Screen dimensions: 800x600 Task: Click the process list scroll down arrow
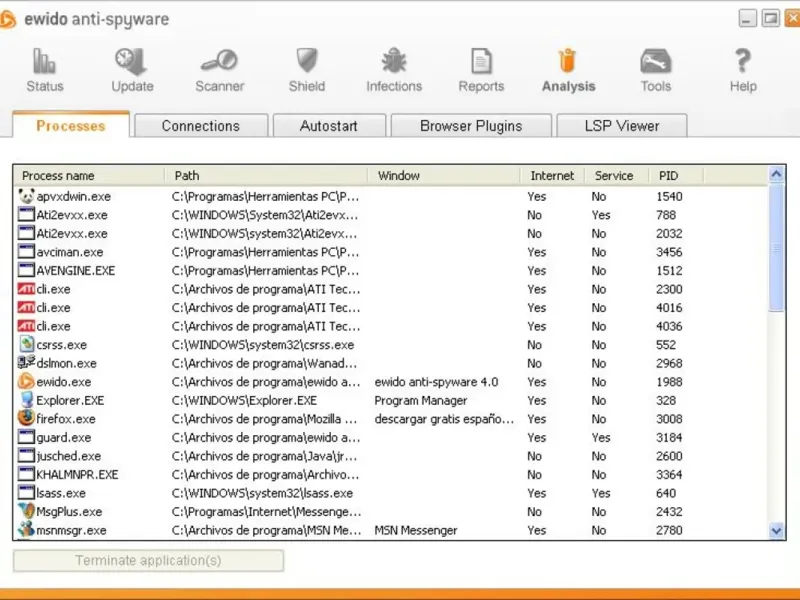coord(776,531)
